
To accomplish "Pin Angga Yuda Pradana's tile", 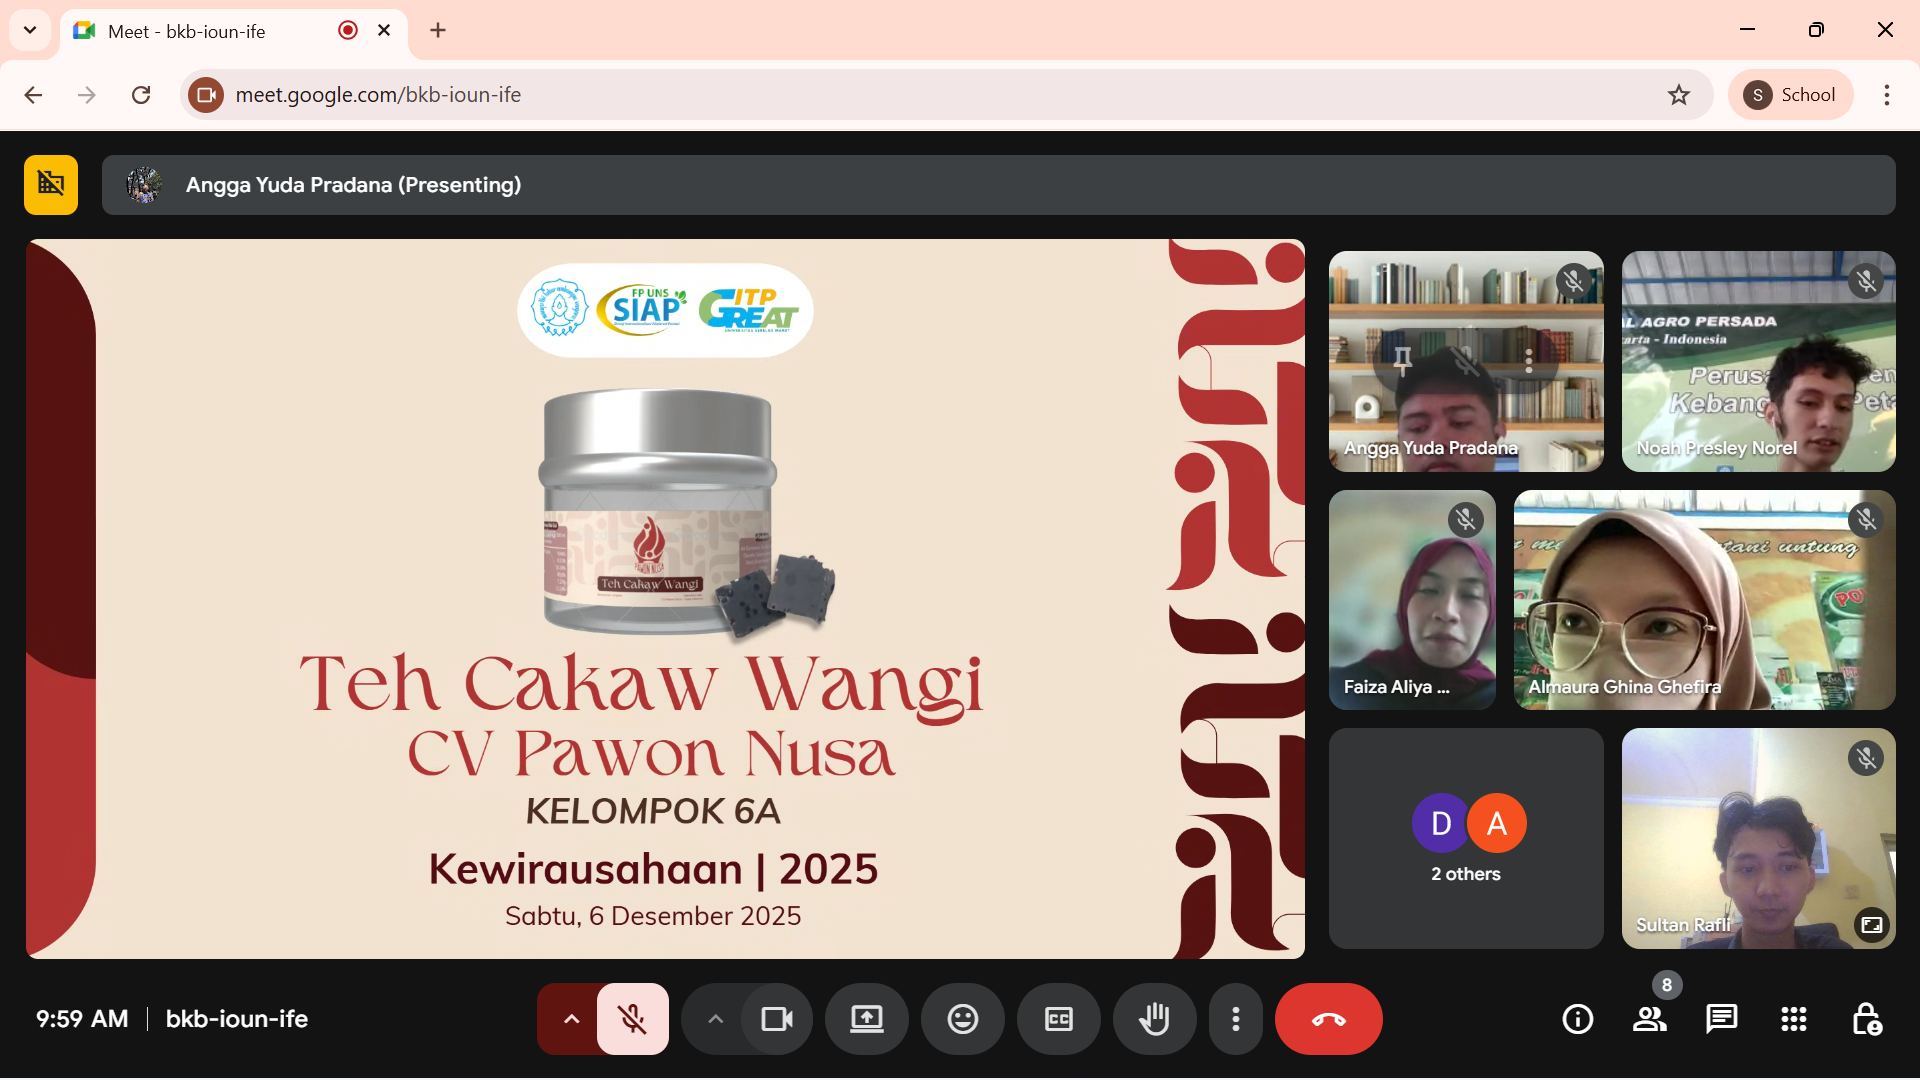I will (1403, 361).
